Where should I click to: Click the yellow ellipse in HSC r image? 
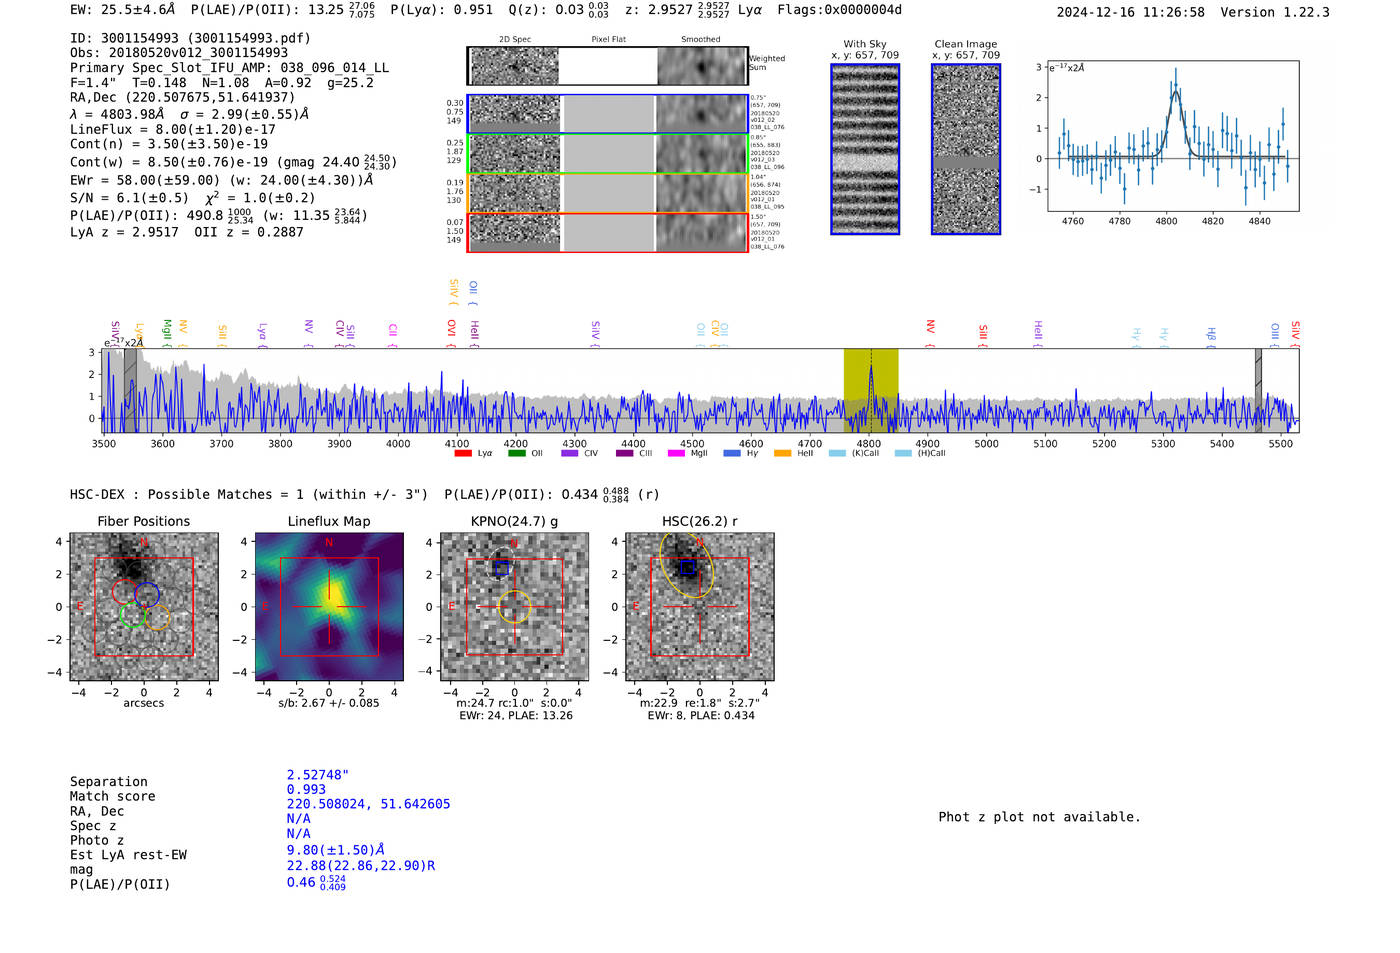coord(687,565)
